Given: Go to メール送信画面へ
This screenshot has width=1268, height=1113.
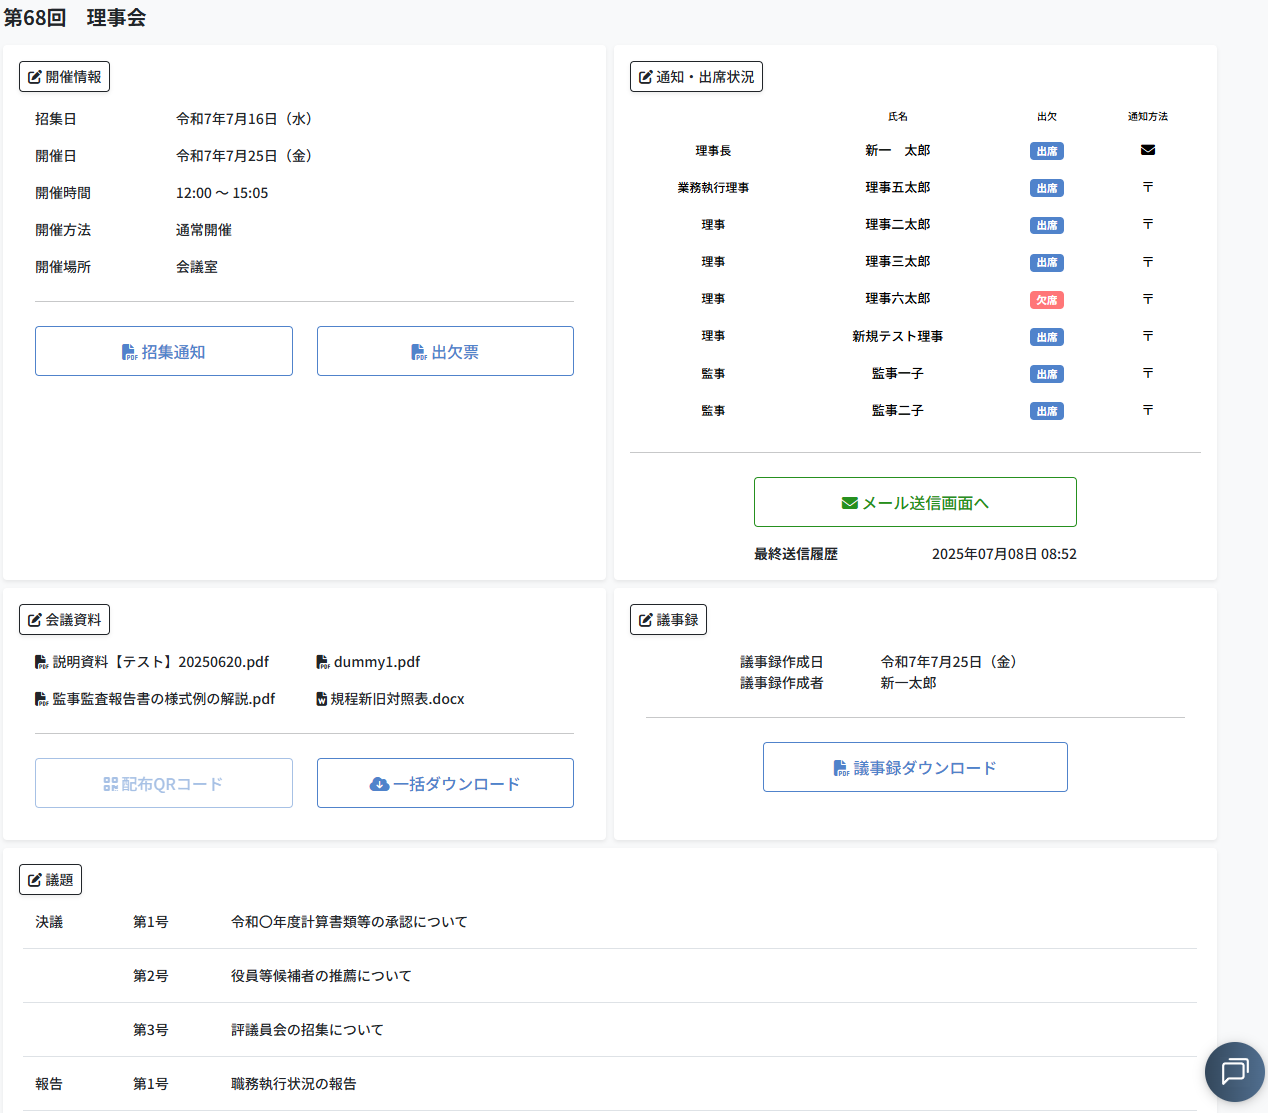Looking at the screenshot, I should (x=915, y=503).
